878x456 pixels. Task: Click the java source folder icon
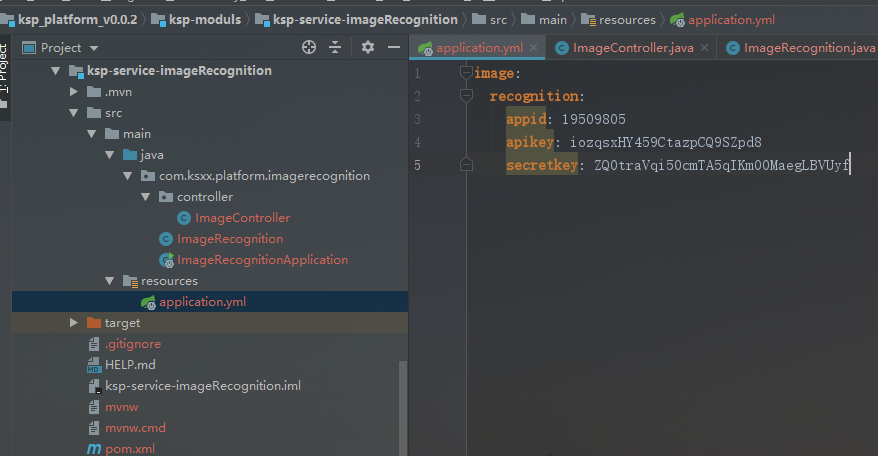pos(129,155)
